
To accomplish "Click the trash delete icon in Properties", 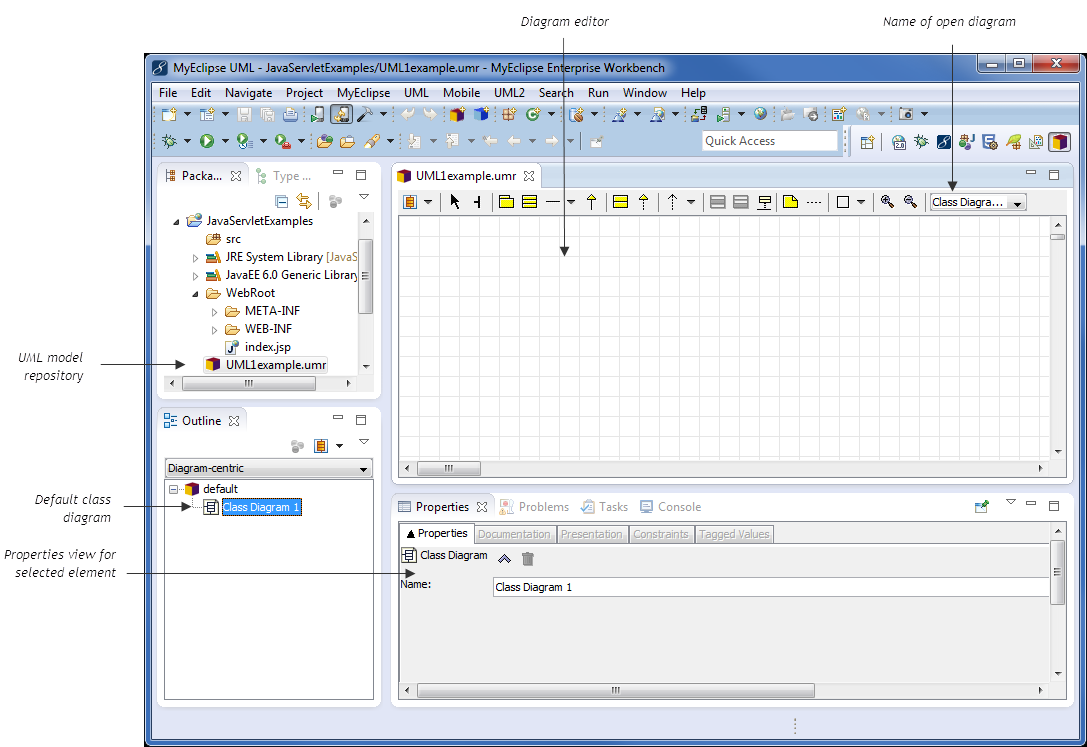I will (x=528, y=559).
